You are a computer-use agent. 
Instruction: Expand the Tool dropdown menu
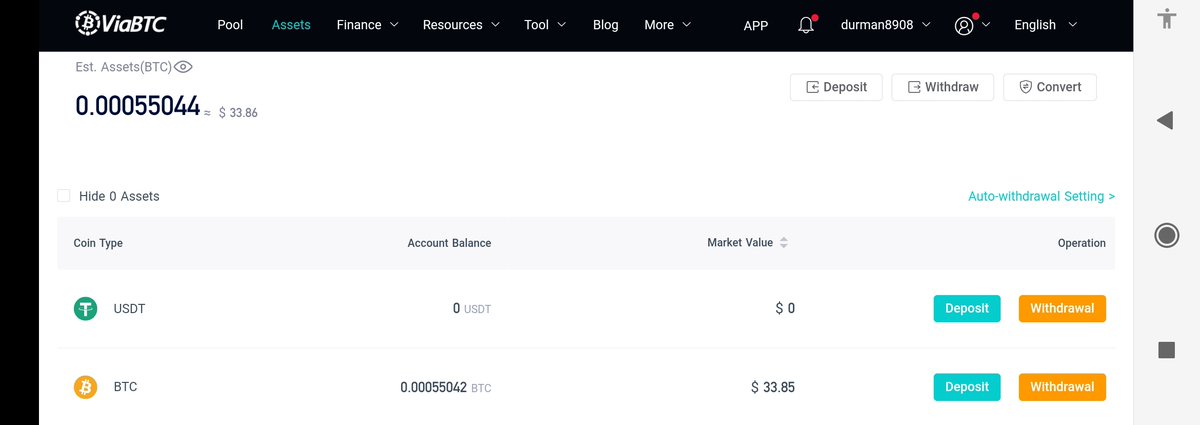click(x=545, y=25)
